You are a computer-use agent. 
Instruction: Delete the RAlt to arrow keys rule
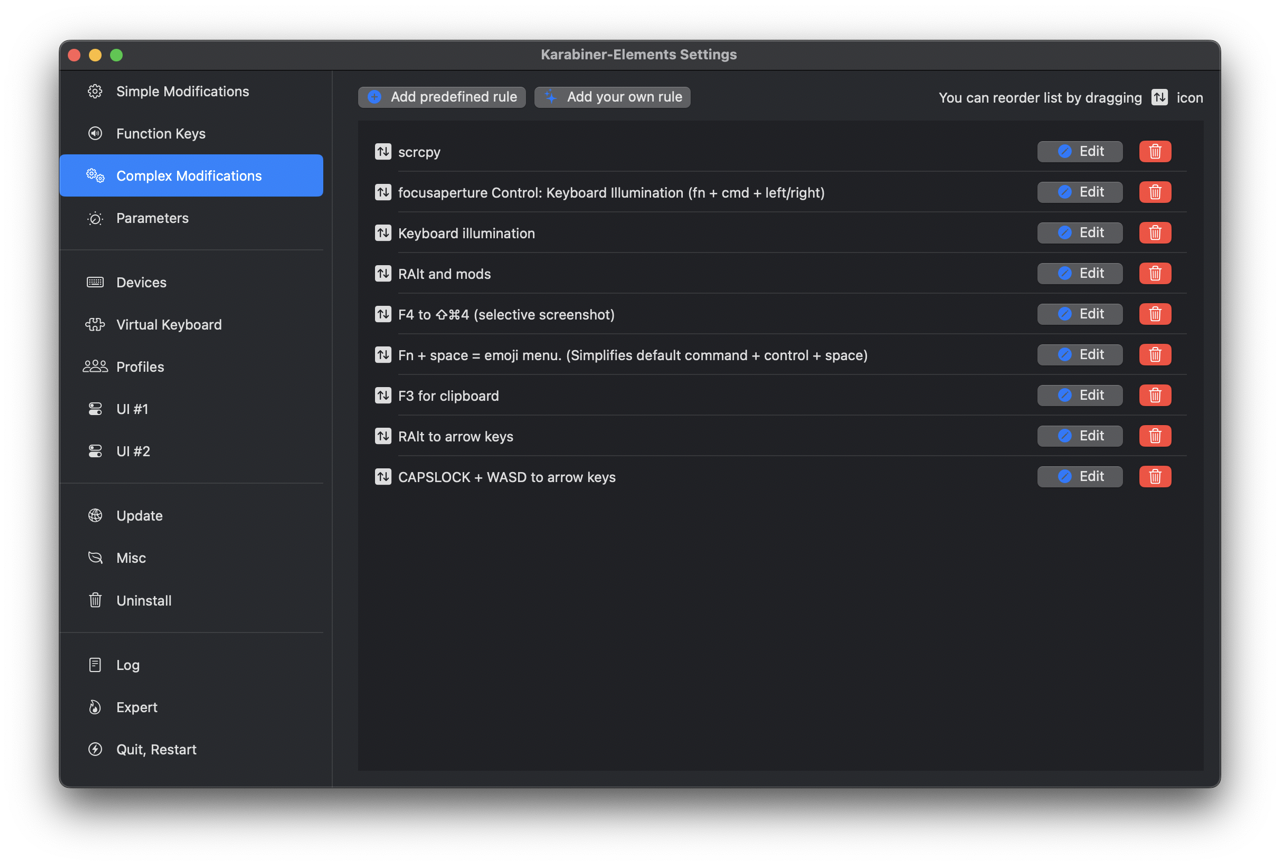pos(1155,436)
